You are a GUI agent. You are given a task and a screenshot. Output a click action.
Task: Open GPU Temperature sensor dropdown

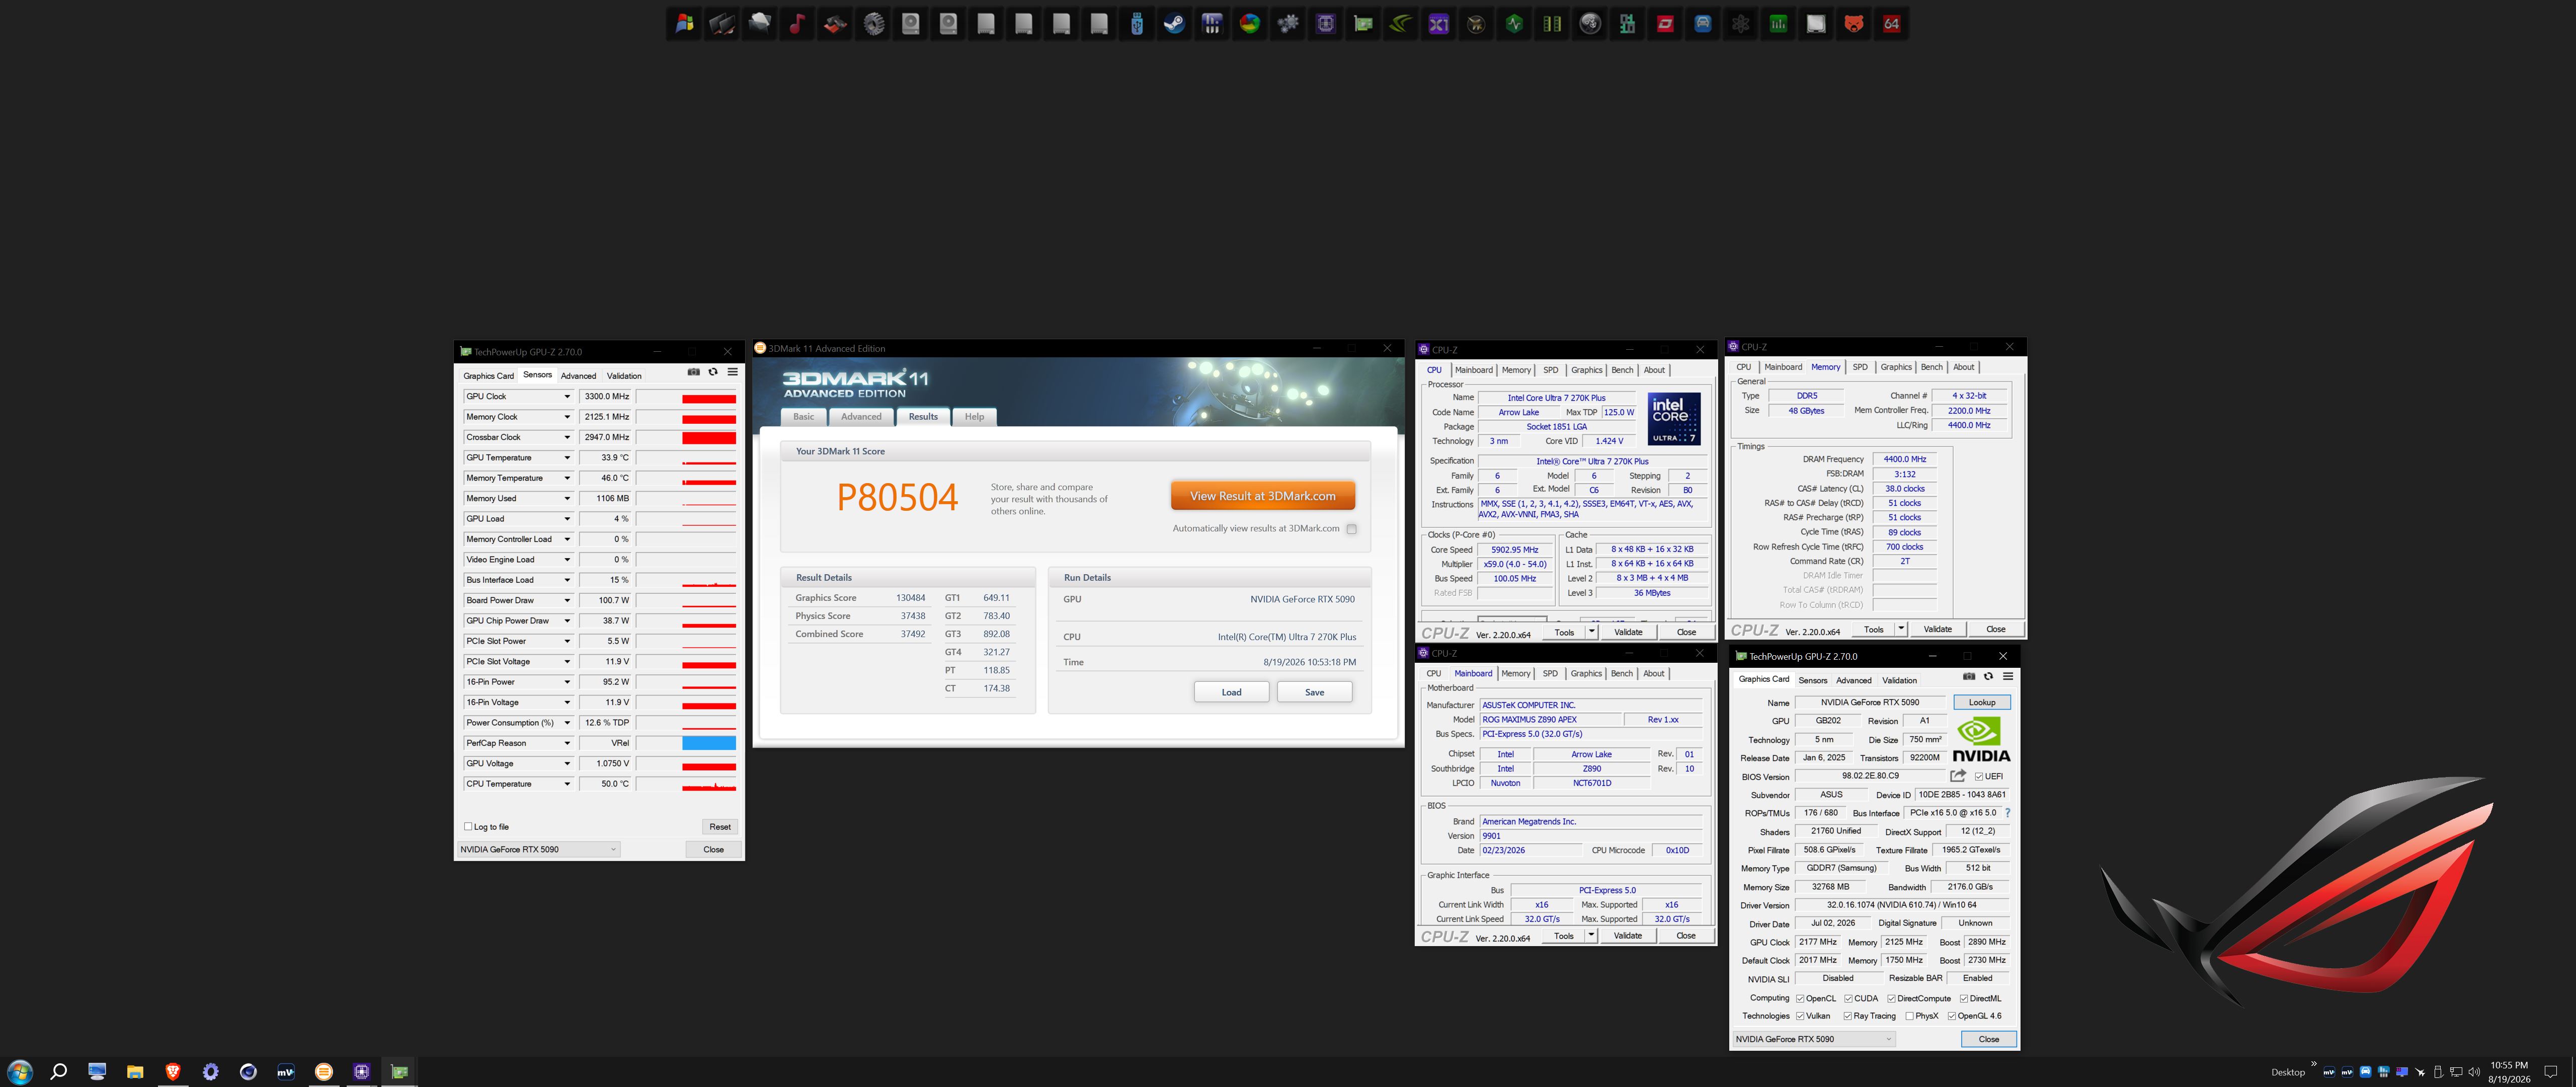pyautogui.click(x=567, y=458)
